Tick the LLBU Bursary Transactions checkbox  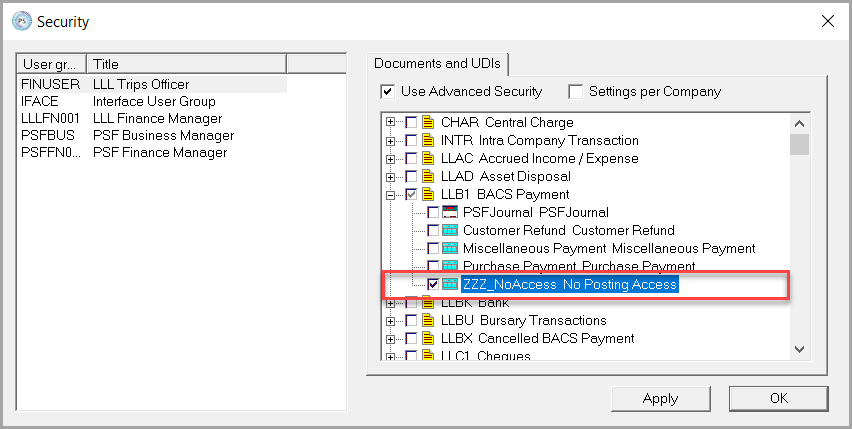411,320
